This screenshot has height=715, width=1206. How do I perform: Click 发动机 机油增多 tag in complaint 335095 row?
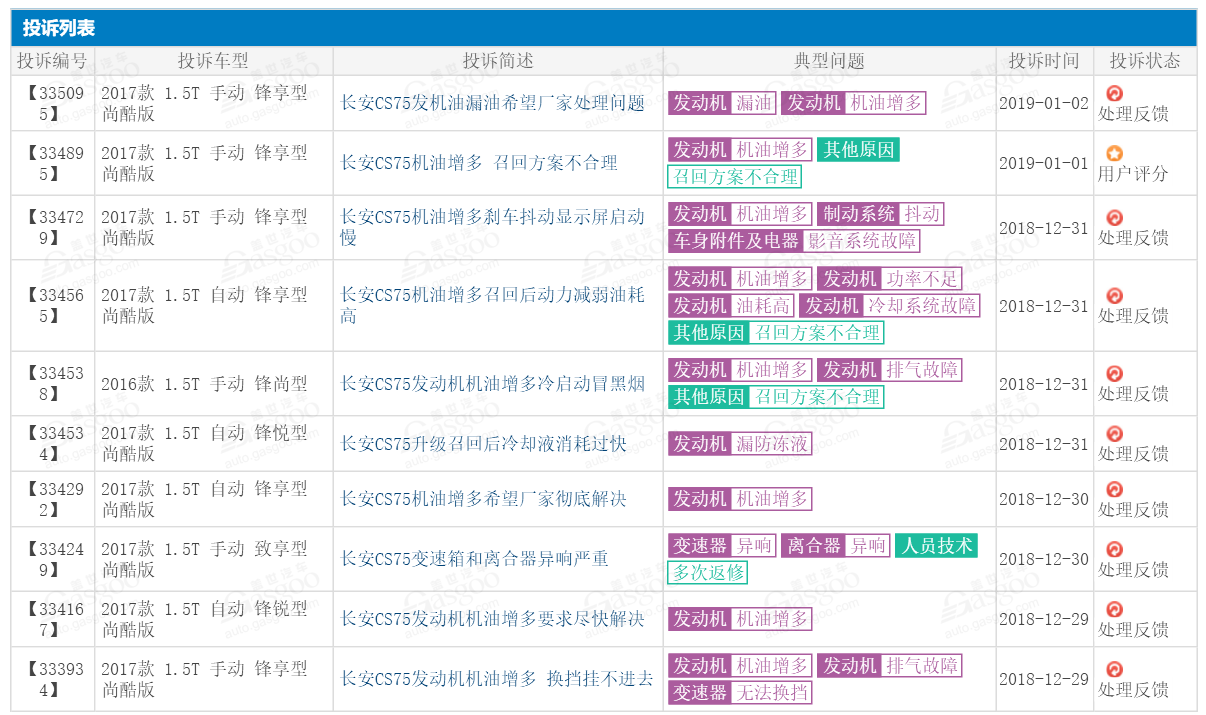tap(854, 103)
